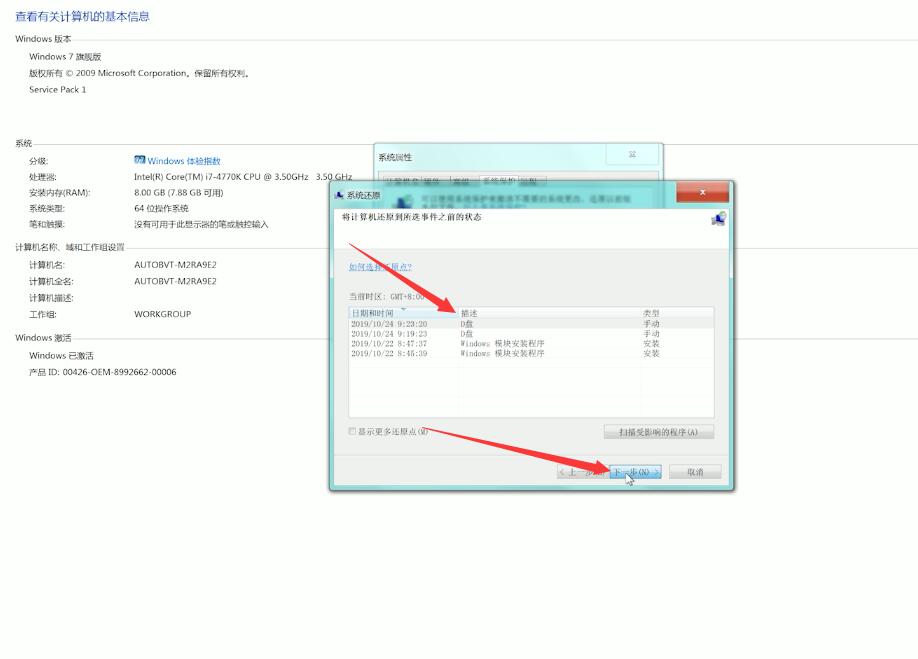
Task: Close the 系统还原 dialog with red X
Action: click(x=702, y=192)
